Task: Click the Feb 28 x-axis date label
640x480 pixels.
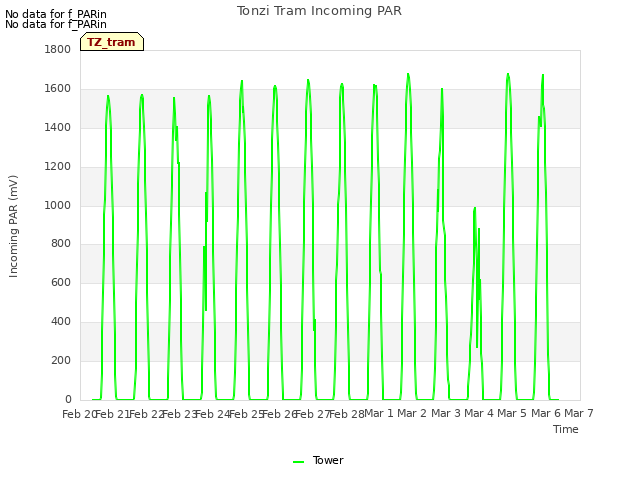Action: (x=346, y=414)
